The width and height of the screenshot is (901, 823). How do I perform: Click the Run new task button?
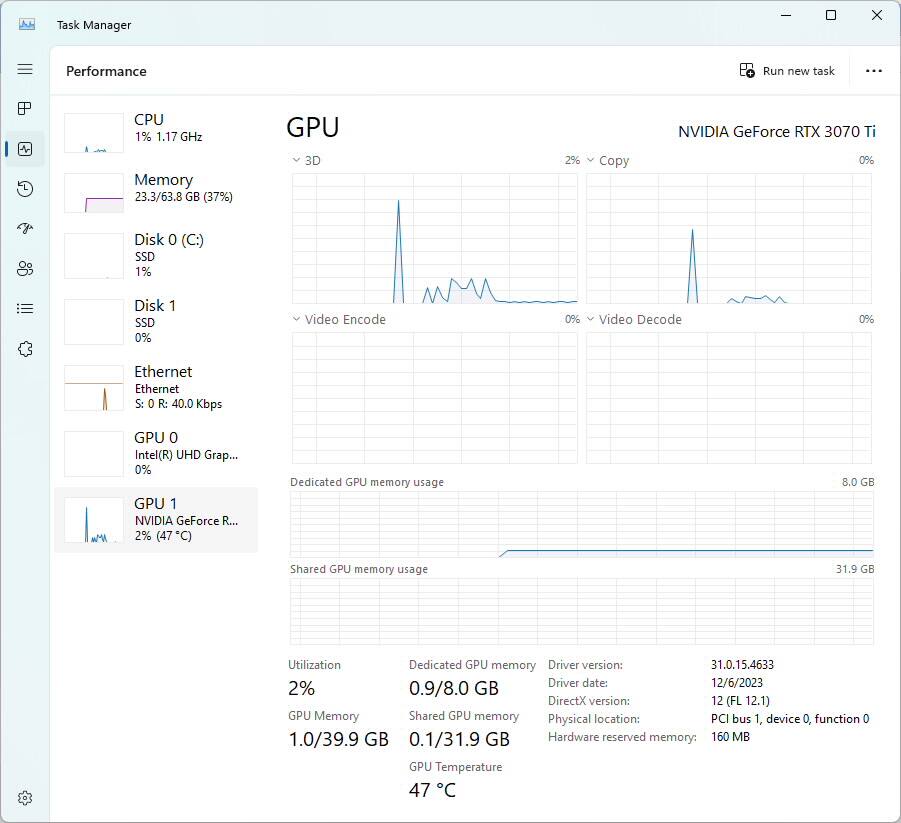(x=787, y=71)
